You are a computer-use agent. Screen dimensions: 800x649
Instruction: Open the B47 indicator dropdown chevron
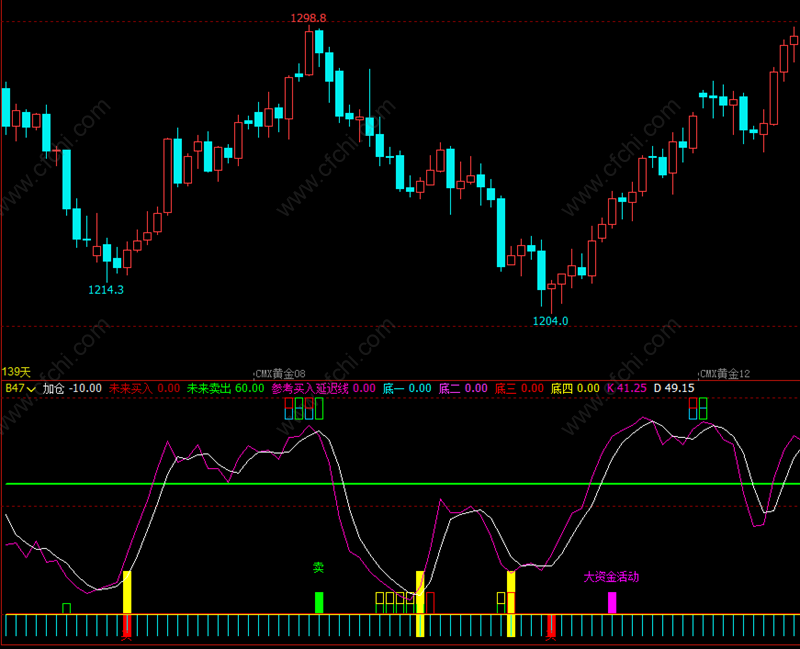tap(31, 389)
